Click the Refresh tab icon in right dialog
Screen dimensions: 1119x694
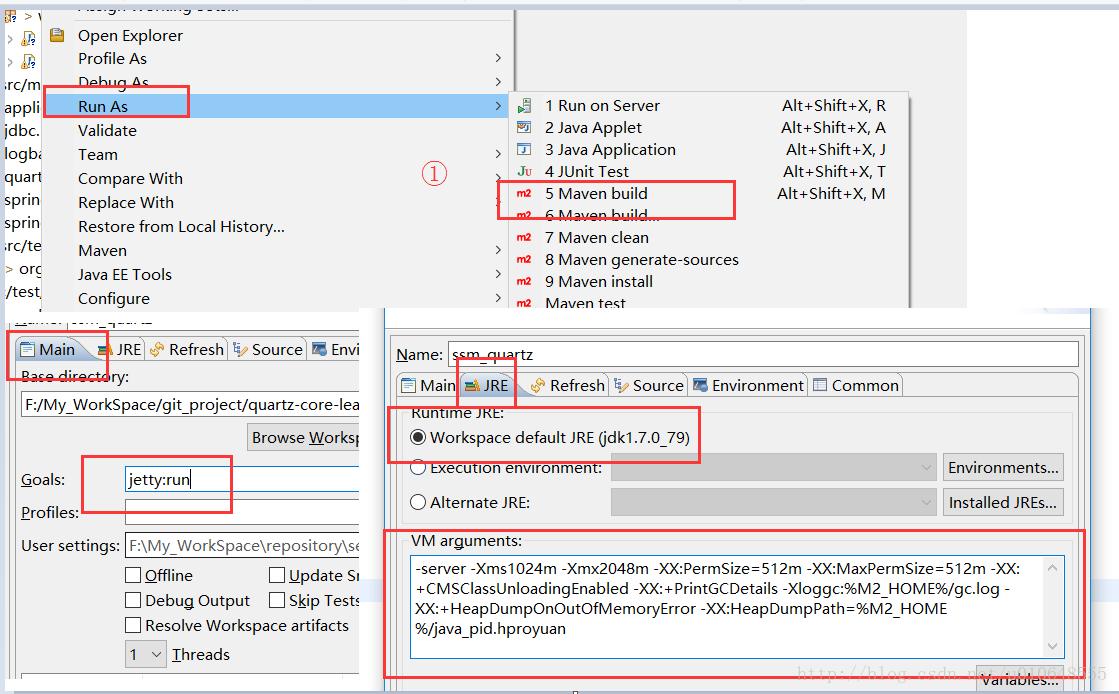(x=538, y=386)
